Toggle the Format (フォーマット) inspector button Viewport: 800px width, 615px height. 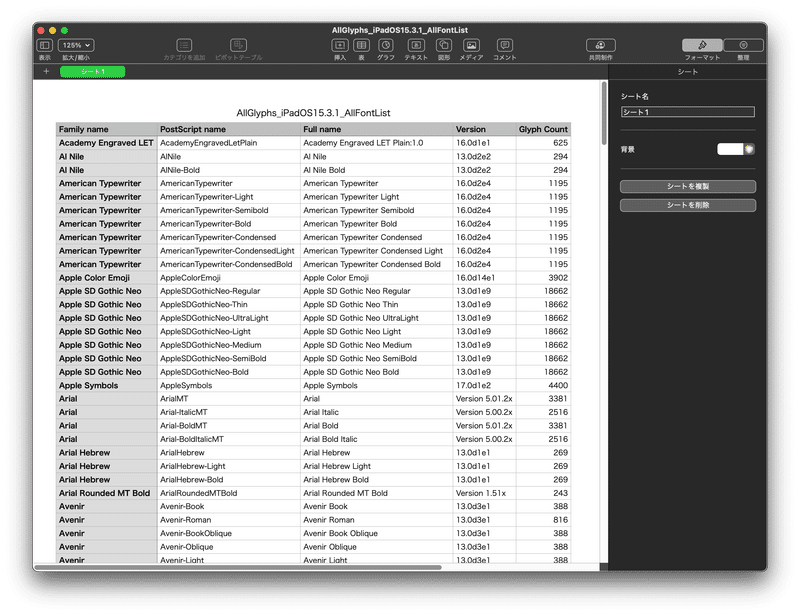(x=702, y=45)
